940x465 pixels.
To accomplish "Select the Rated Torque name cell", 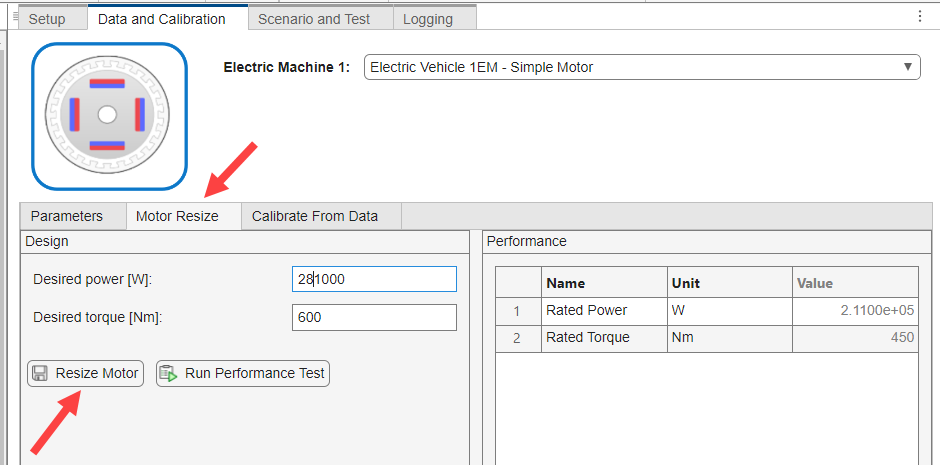I will (604, 337).
